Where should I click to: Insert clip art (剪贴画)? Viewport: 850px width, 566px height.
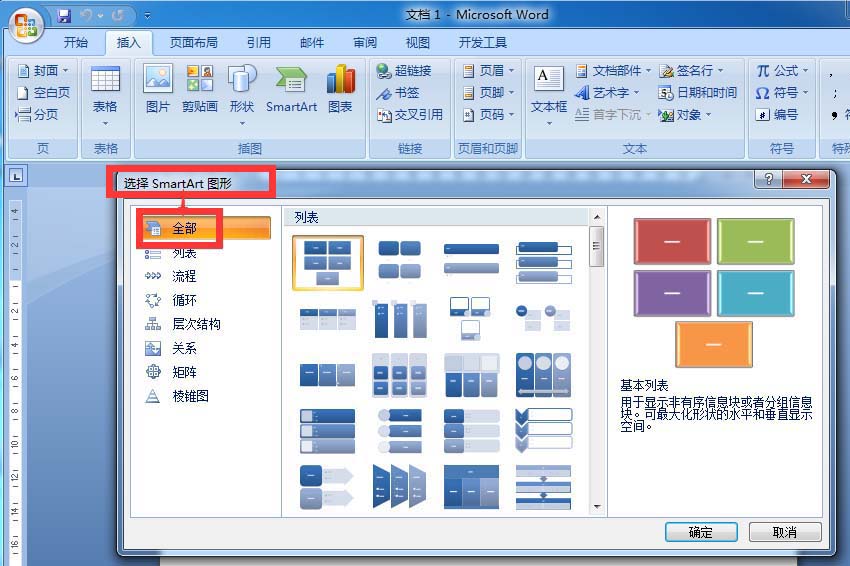coord(199,88)
